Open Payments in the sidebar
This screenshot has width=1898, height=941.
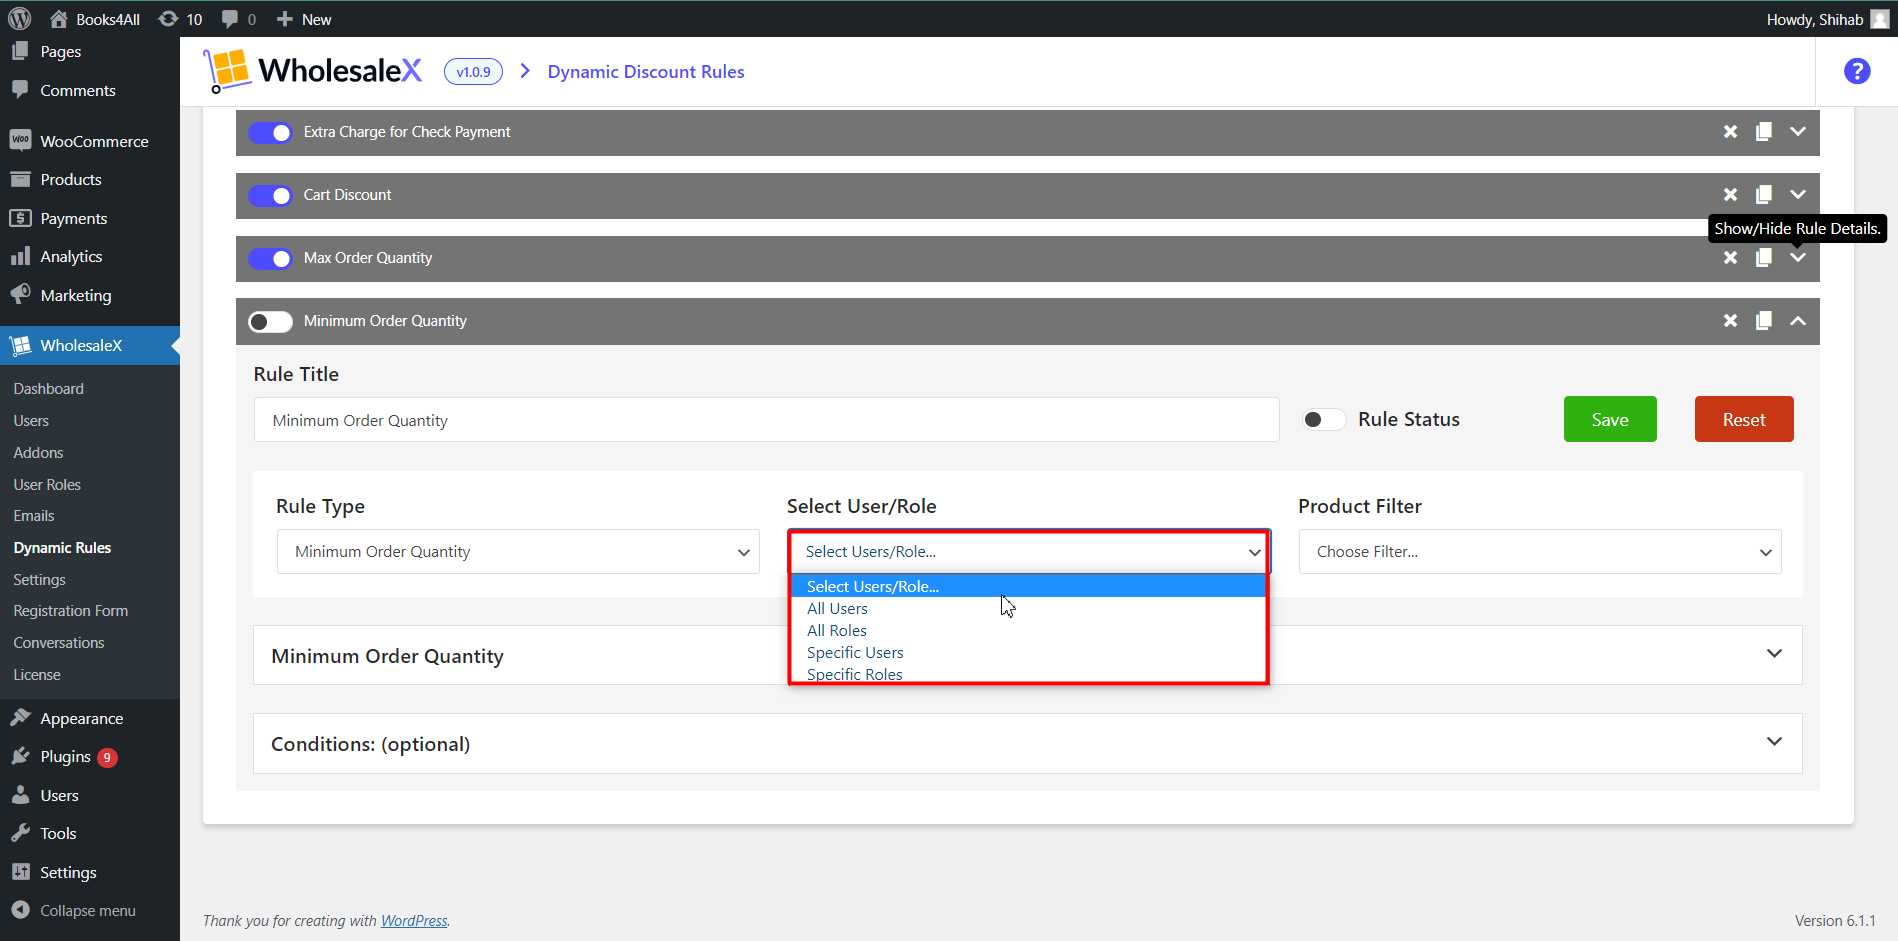(x=90, y=219)
